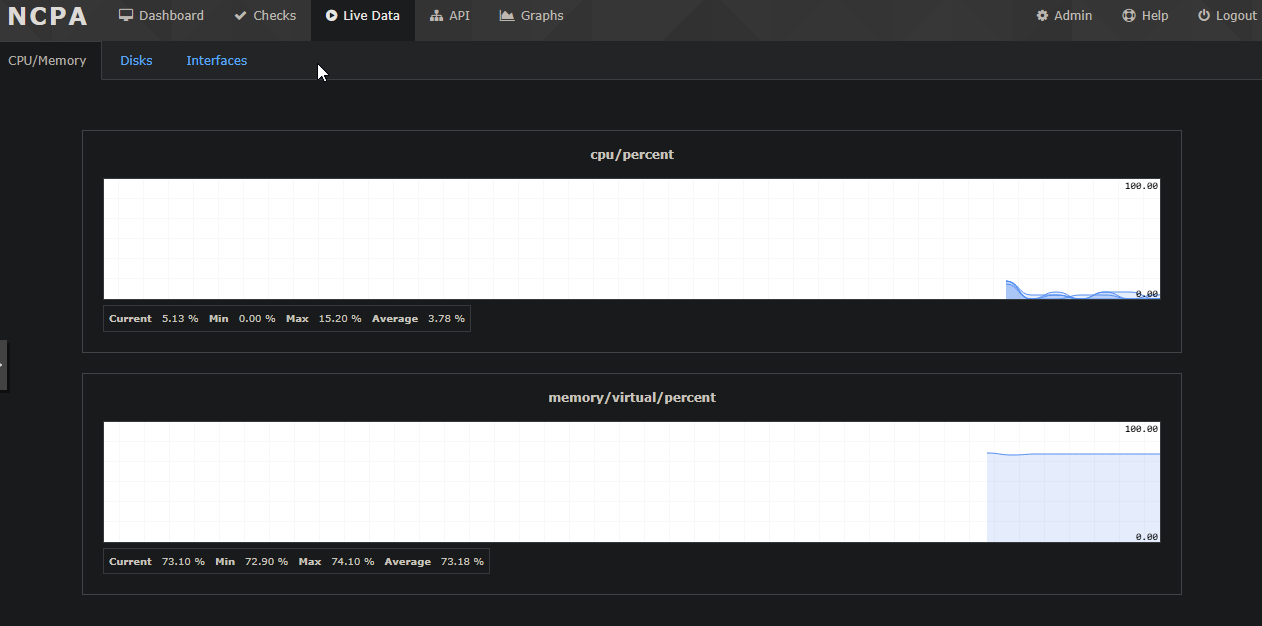Click the Live Data play icon

click(x=331, y=16)
